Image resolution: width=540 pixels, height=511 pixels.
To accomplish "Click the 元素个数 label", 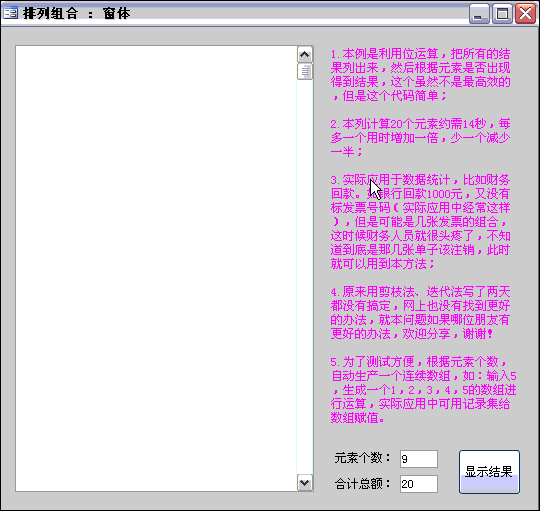I will [363, 458].
